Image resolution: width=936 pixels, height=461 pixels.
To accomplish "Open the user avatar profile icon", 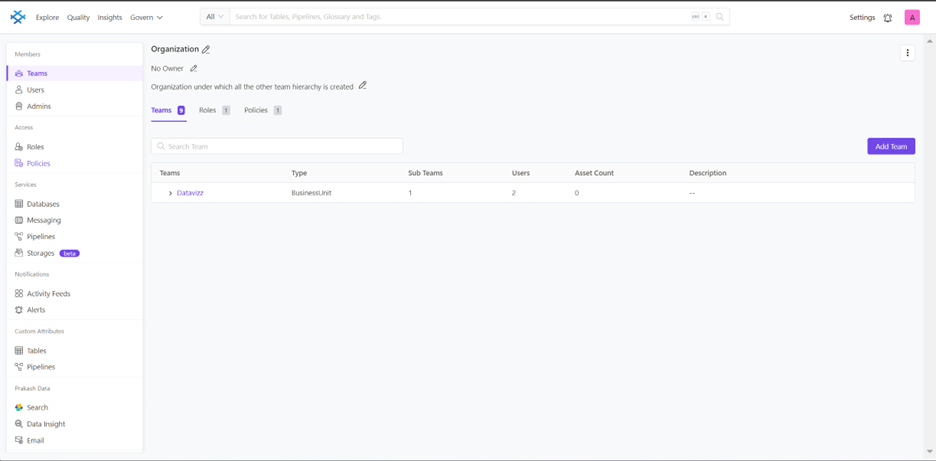I will (912, 17).
